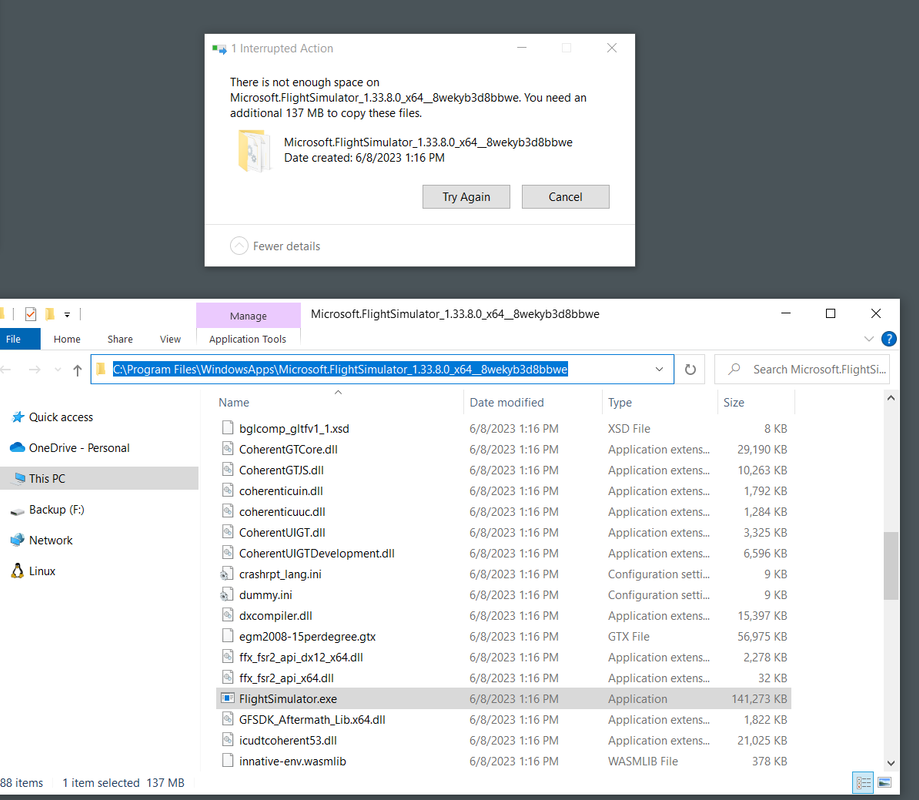This screenshot has width=919, height=800.
Task: Cancel the interrupted copy action
Action: click(566, 197)
